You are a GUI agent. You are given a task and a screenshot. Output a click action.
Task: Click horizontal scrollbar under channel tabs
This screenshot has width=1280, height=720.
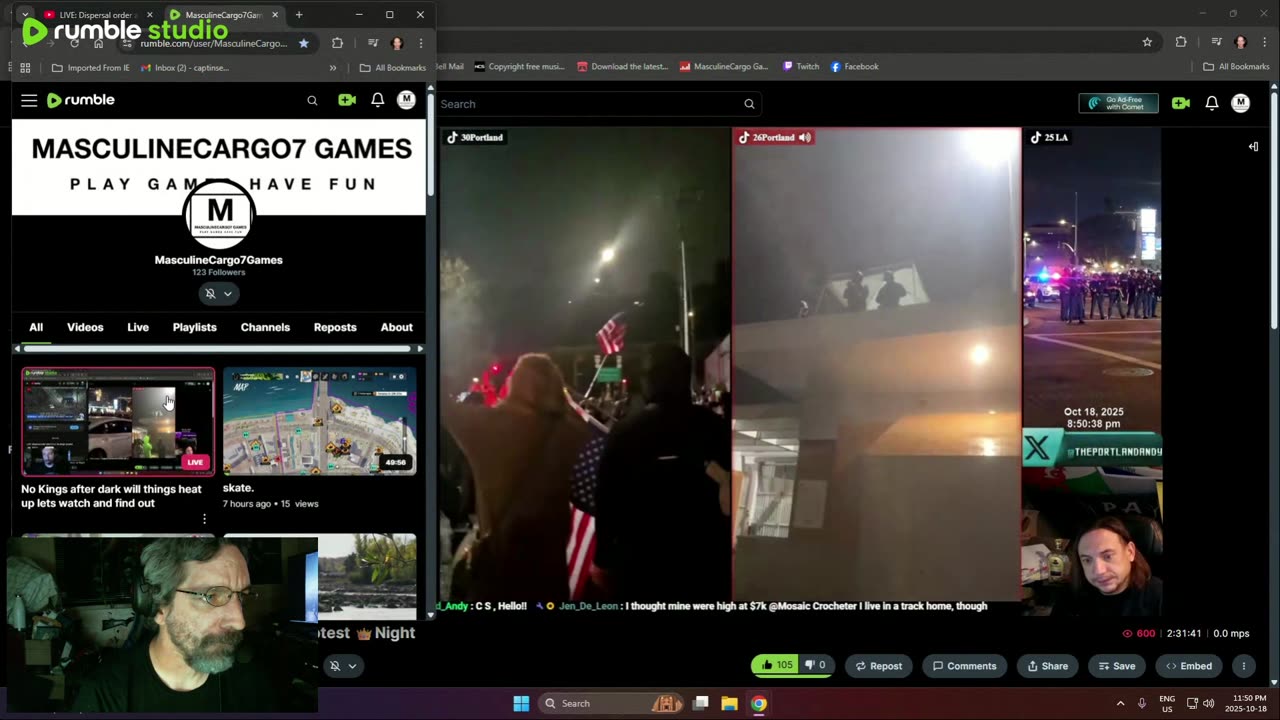pyautogui.click(x=218, y=348)
